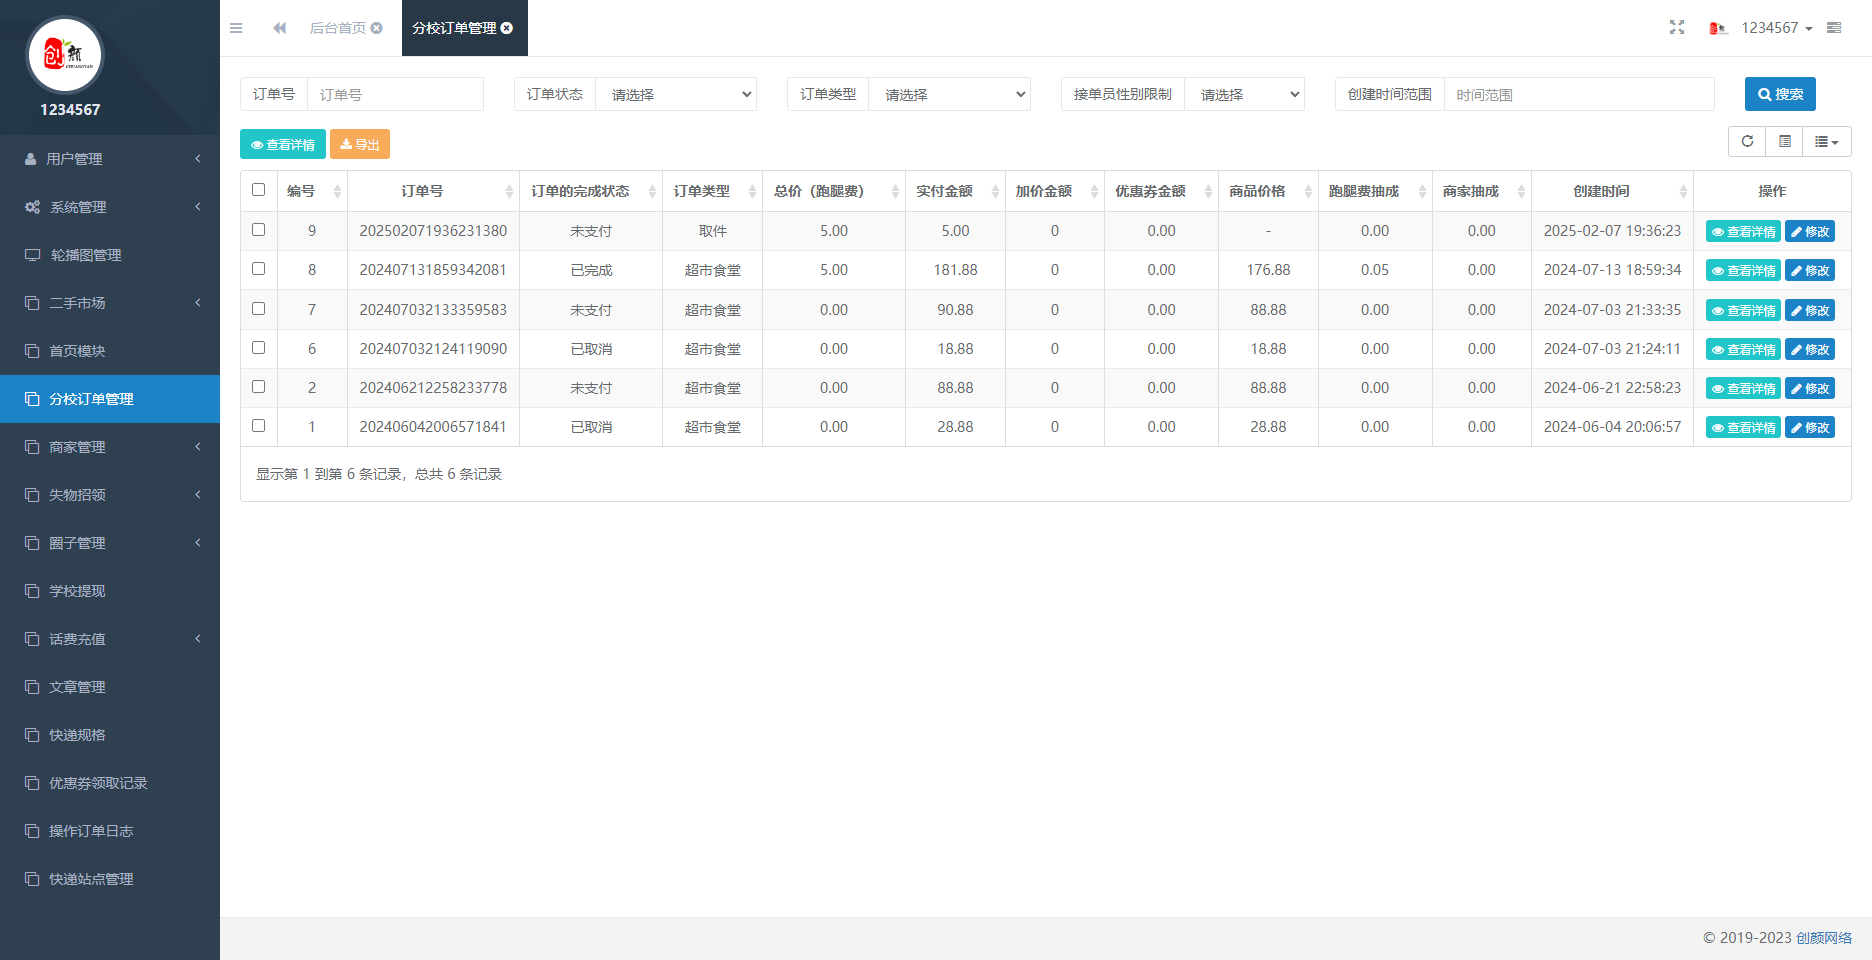Click the table refresh icon
The height and width of the screenshot is (960, 1872).
click(1747, 142)
